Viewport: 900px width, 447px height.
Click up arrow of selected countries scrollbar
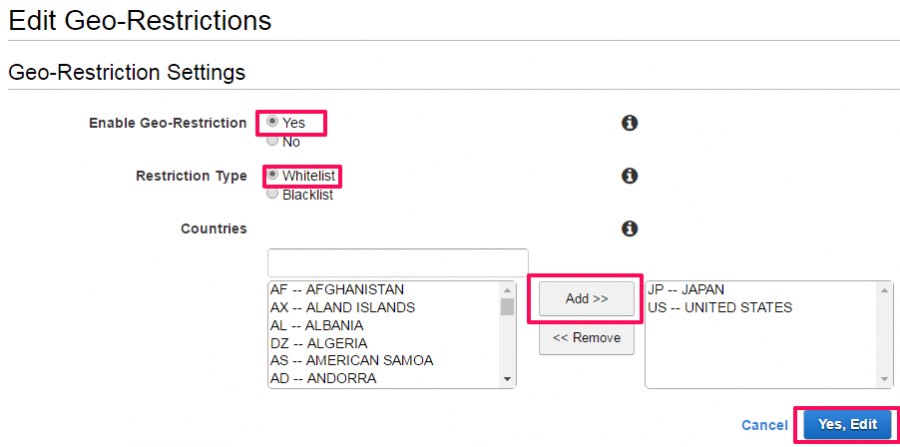[x=885, y=290]
